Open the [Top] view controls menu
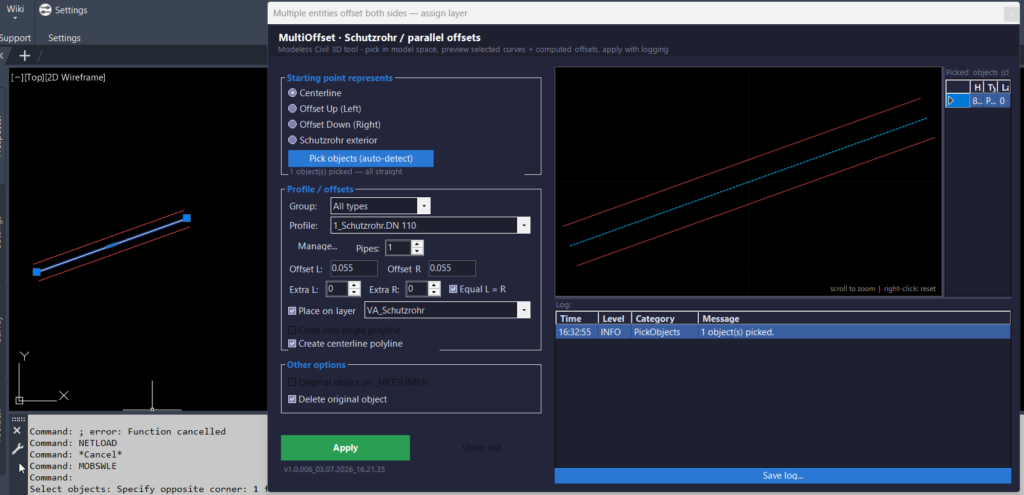The width and height of the screenshot is (1024, 495). tap(34, 77)
